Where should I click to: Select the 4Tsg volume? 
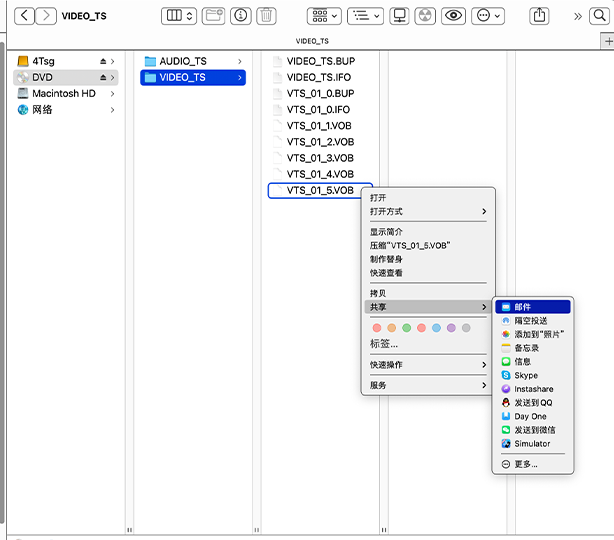[x=66, y=61]
